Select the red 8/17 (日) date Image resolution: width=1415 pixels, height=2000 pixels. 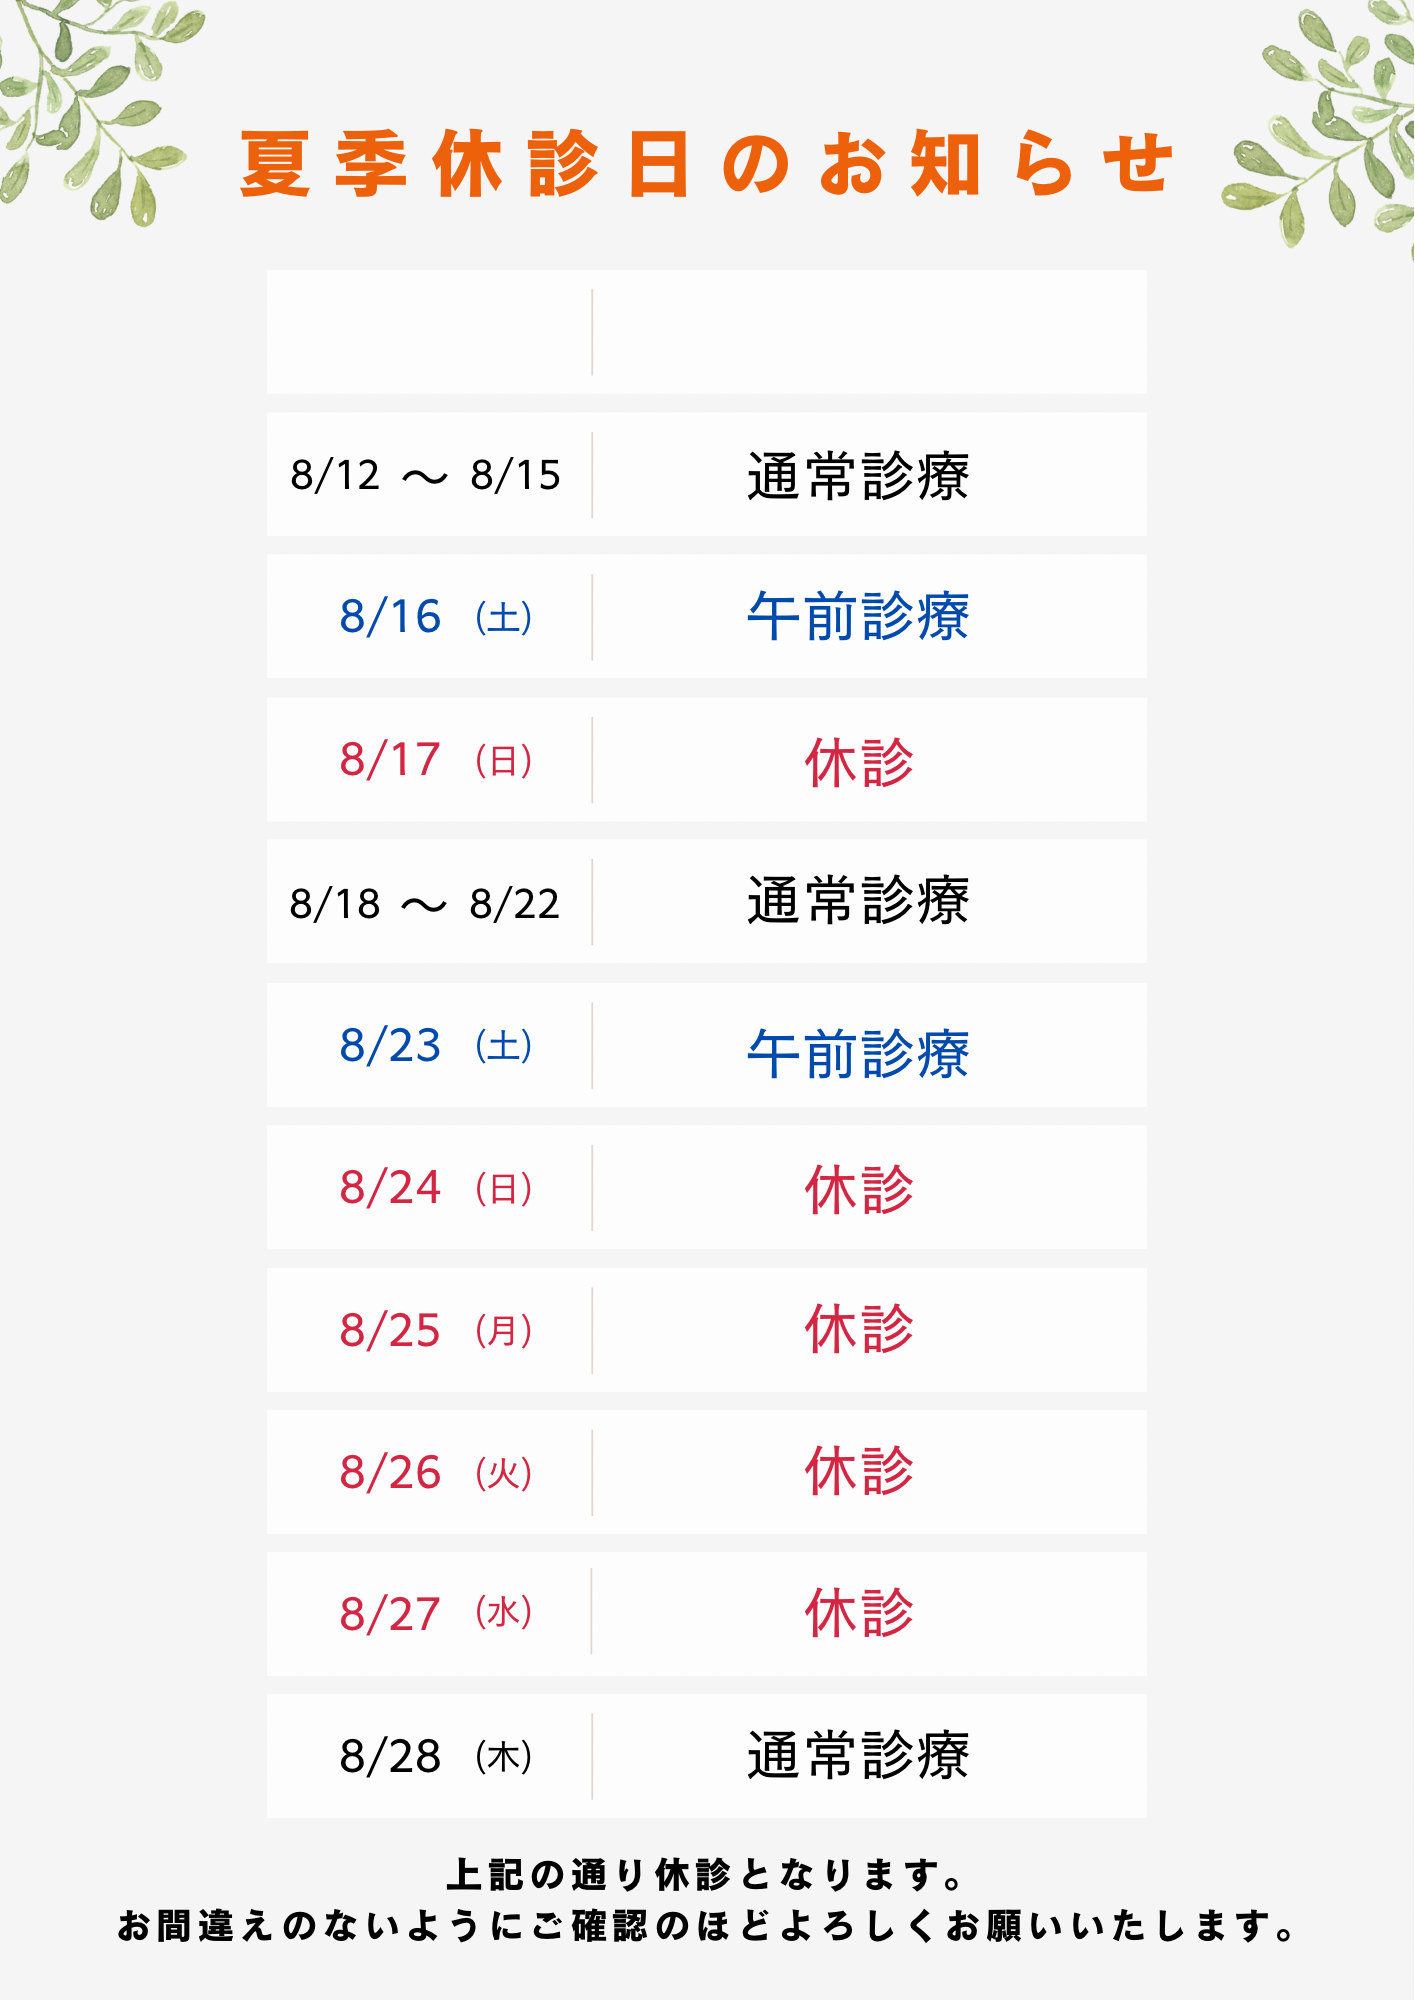click(x=436, y=760)
